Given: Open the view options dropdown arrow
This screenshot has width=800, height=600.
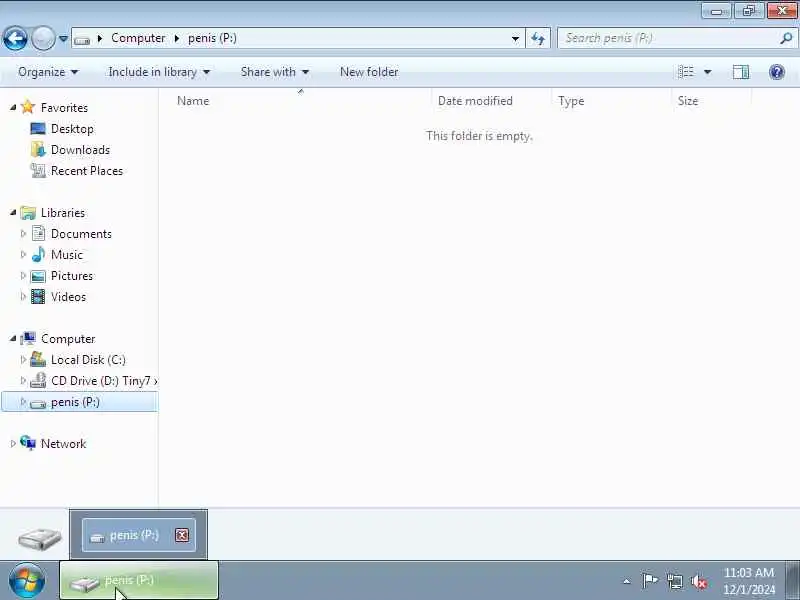Looking at the screenshot, I should pos(708,72).
